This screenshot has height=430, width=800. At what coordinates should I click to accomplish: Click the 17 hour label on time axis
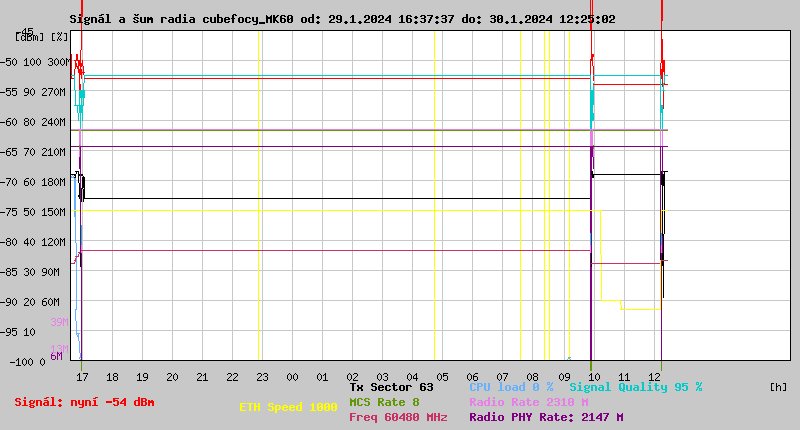[x=82, y=377]
